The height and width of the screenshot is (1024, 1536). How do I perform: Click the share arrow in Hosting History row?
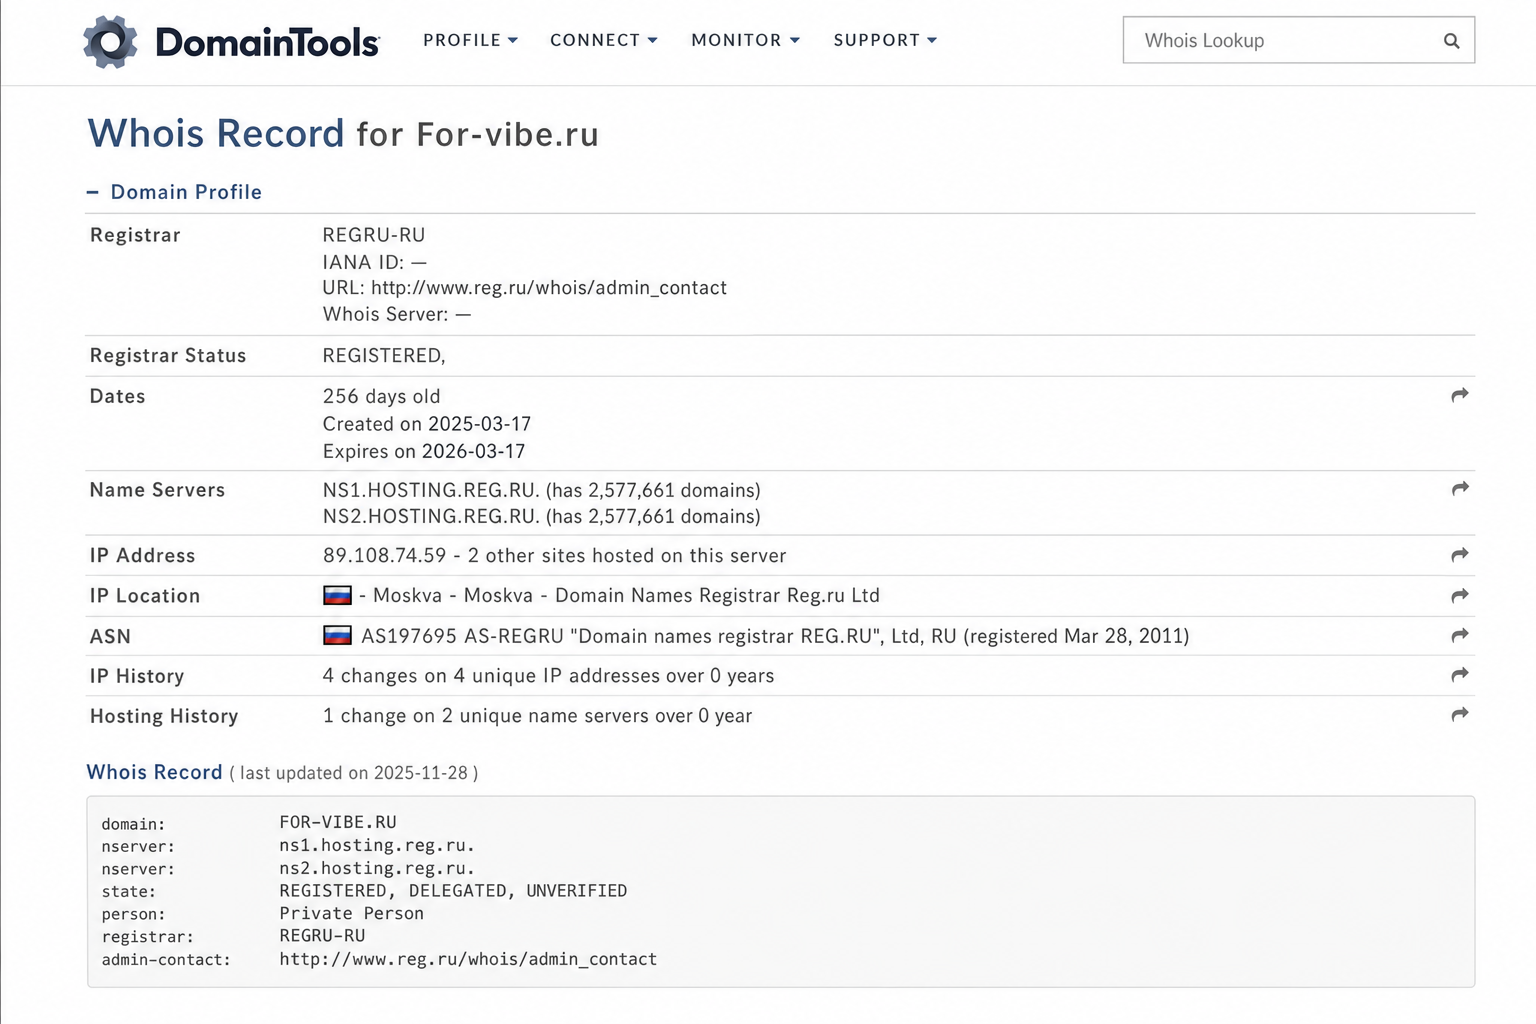pyautogui.click(x=1460, y=714)
